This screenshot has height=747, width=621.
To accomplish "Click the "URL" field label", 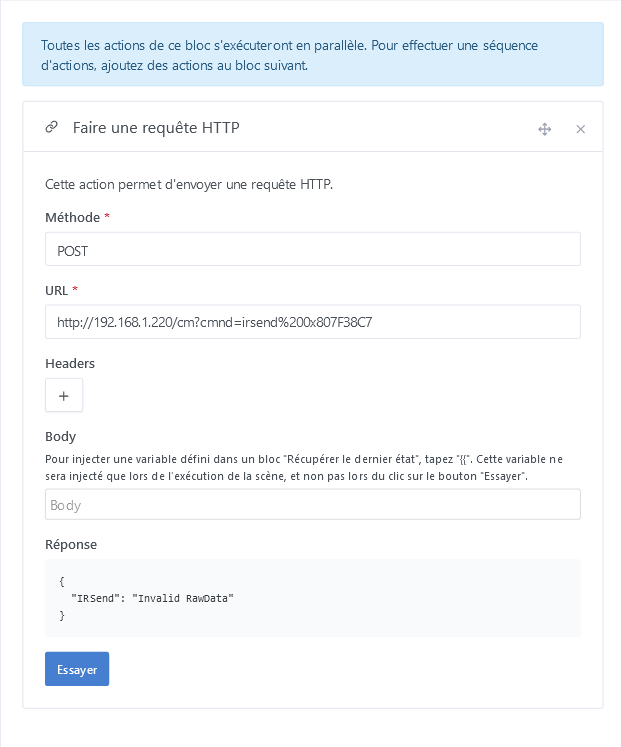I will pyautogui.click(x=56, y=290).
